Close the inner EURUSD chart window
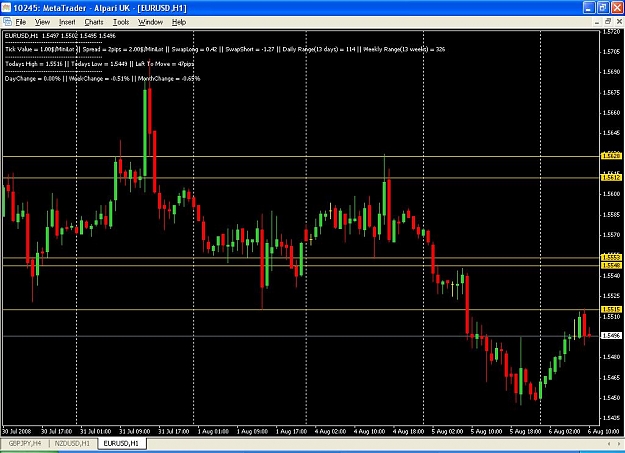This screenshot has height=453, width=625. click(619, 22)
